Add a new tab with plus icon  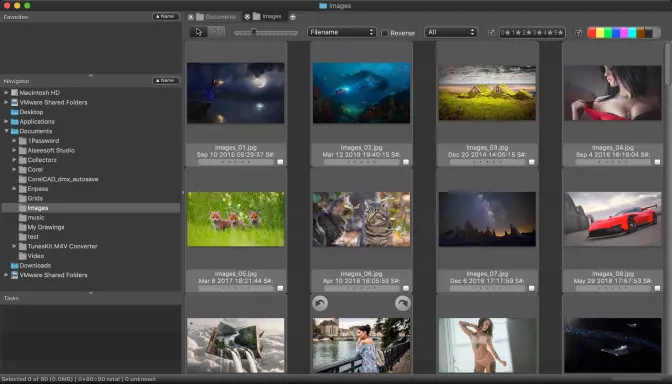click(293, 17)
